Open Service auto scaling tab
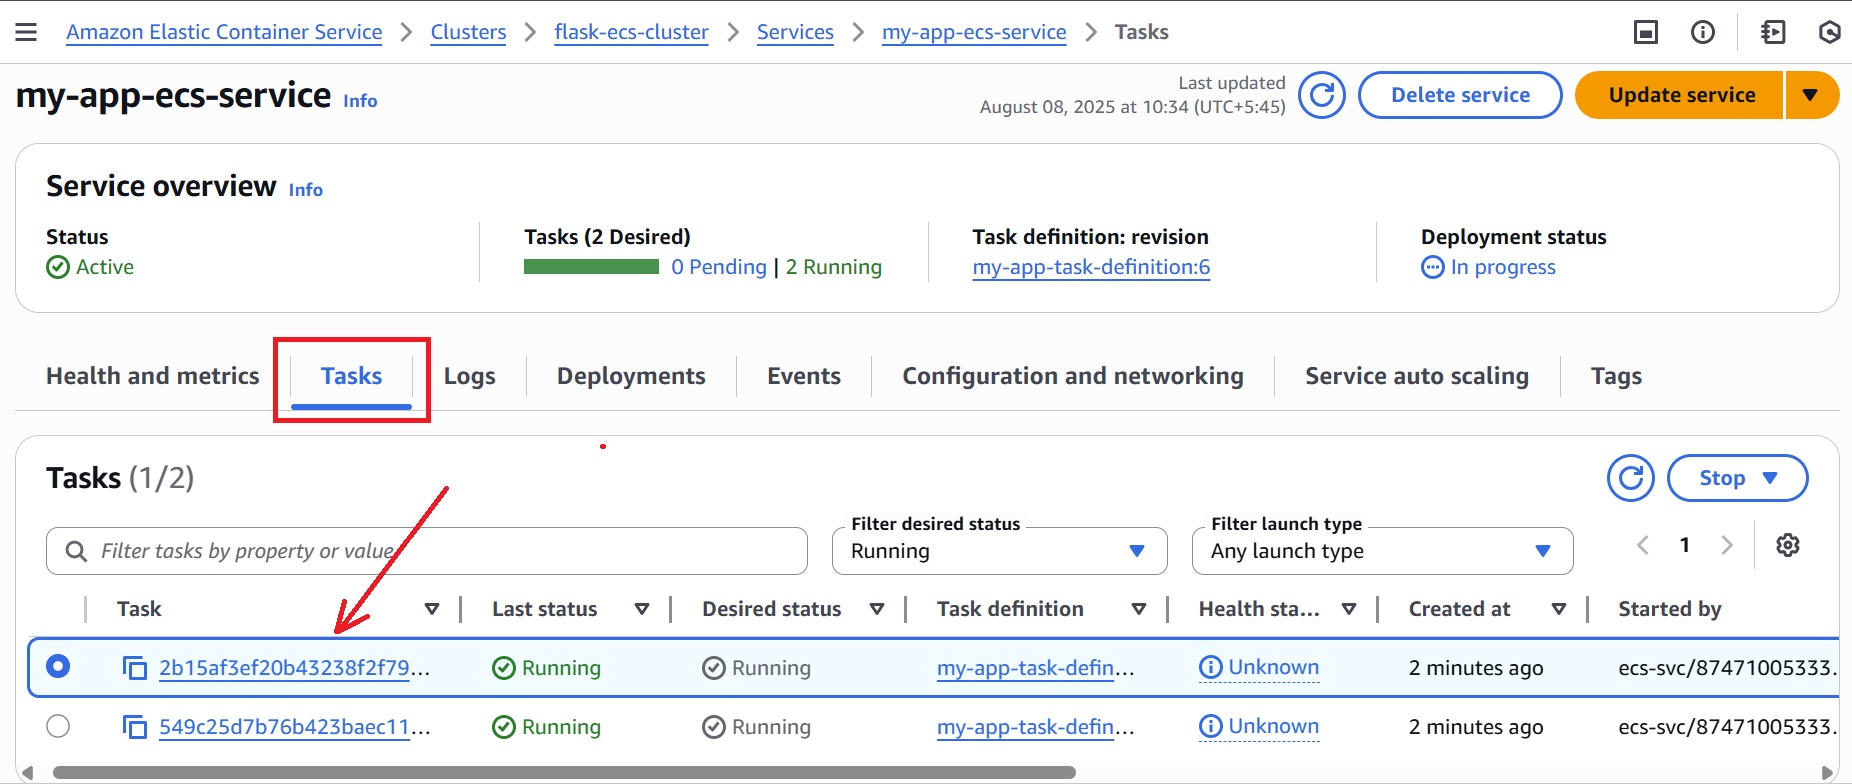The image size is (1852, 784). tap(1417, 376)
